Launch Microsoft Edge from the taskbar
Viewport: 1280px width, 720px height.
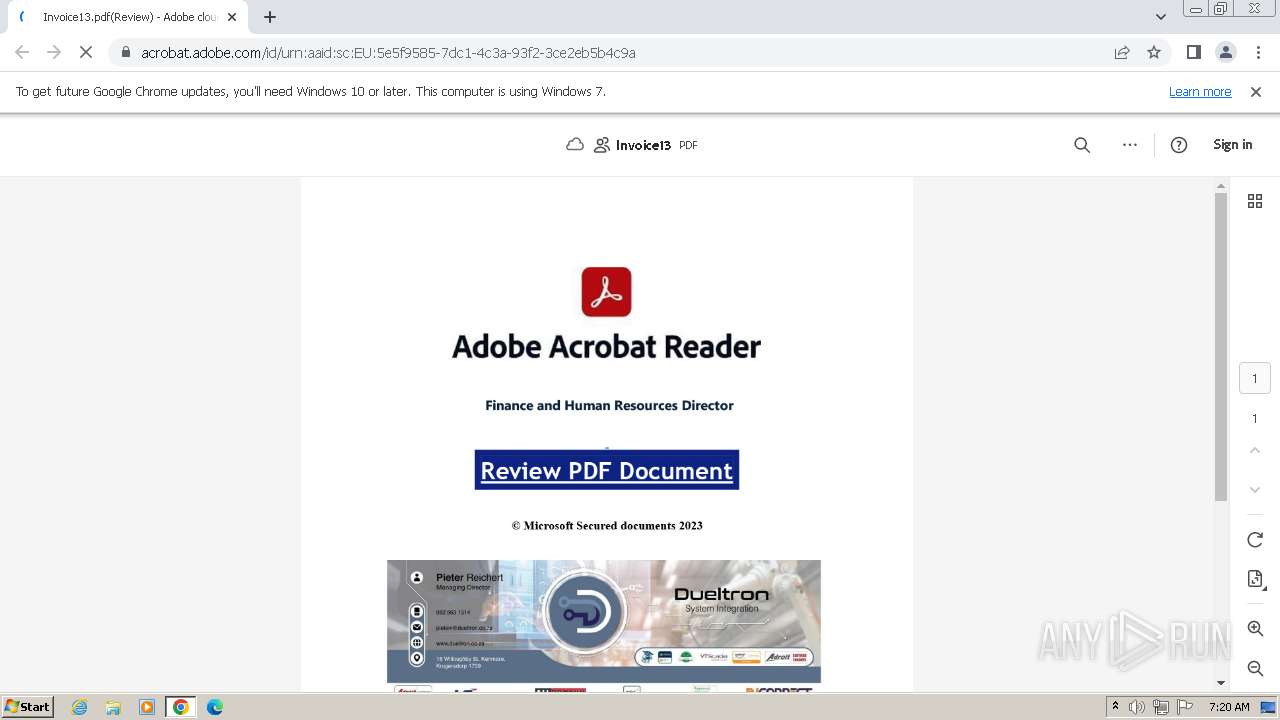pos(215,707)
